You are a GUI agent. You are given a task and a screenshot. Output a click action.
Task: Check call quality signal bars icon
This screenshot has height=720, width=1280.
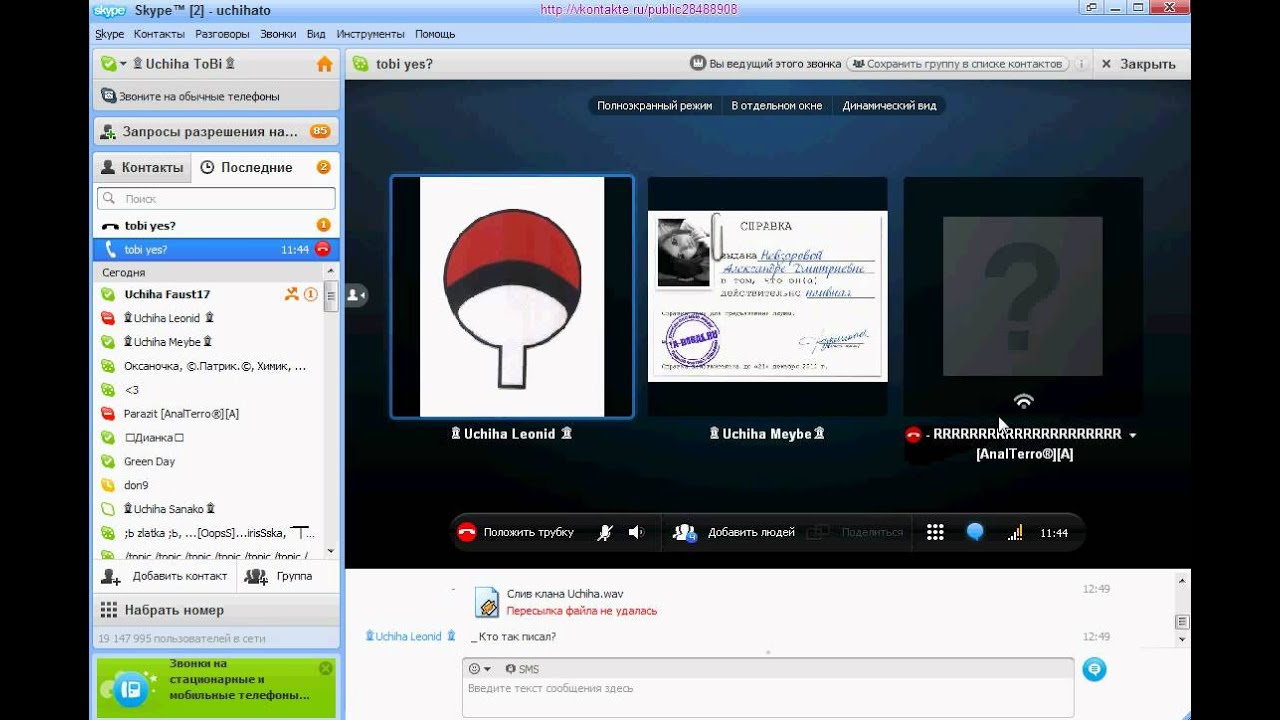1015,533
